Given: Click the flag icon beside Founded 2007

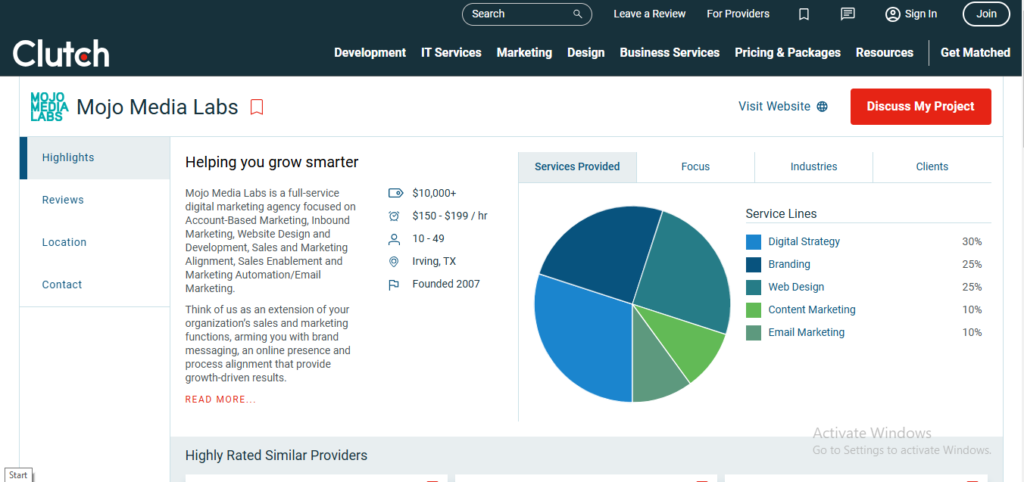Looking at the screenshot, I should [393, 285].
